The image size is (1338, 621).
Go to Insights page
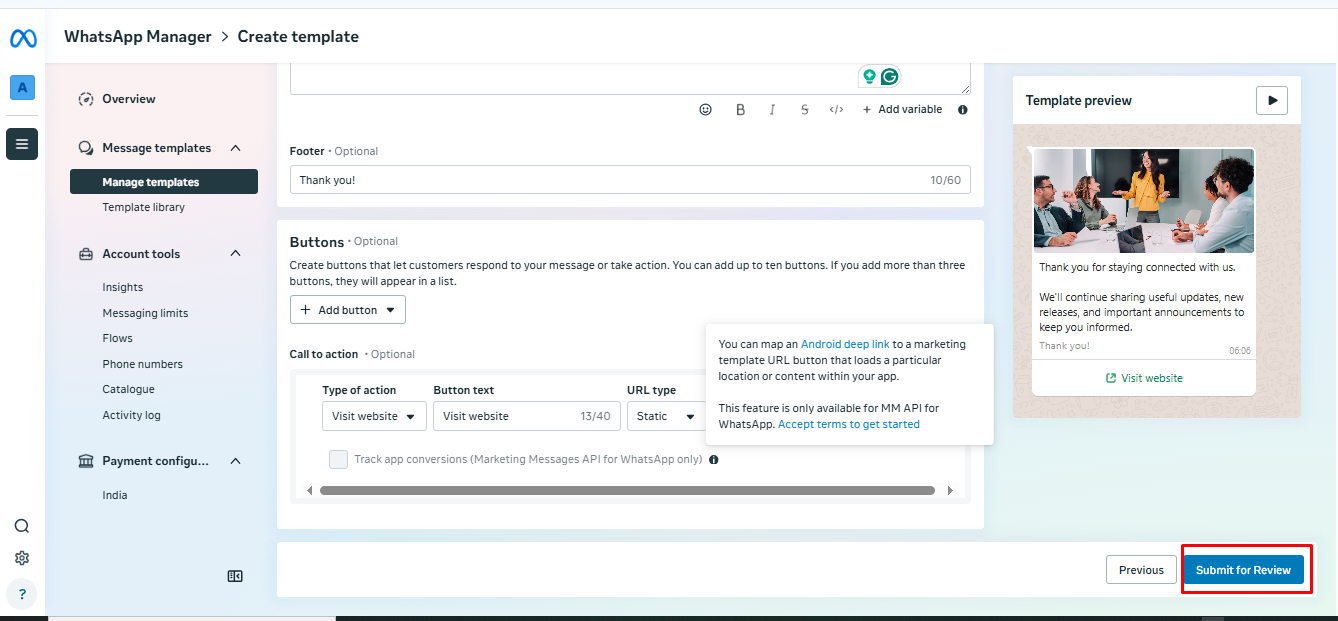pyautogui.click(x=123, y=287)
